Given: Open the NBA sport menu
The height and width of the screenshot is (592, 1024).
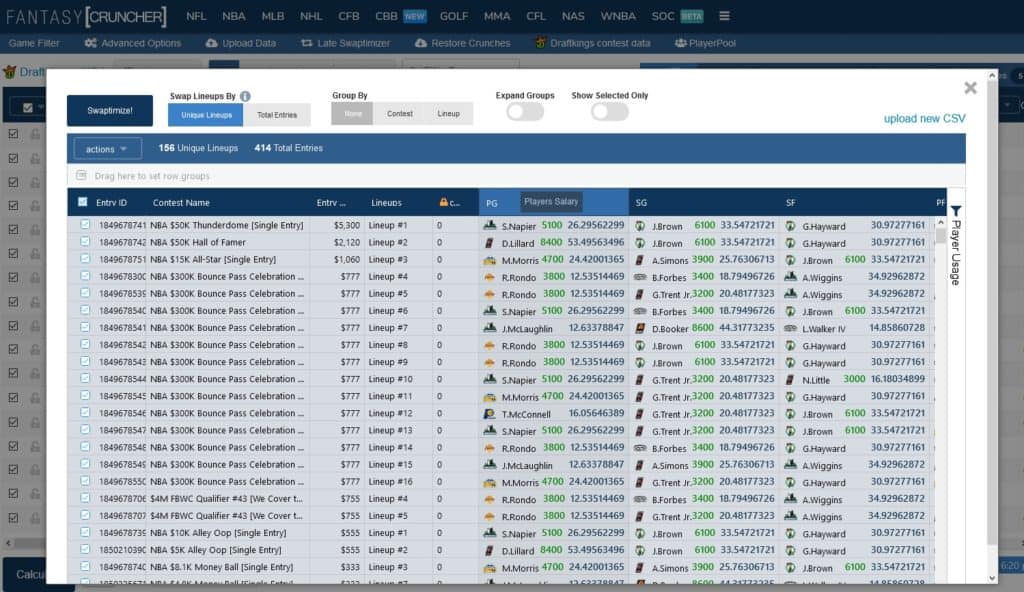Looking at the screenshot, I should tap(233, 16).
